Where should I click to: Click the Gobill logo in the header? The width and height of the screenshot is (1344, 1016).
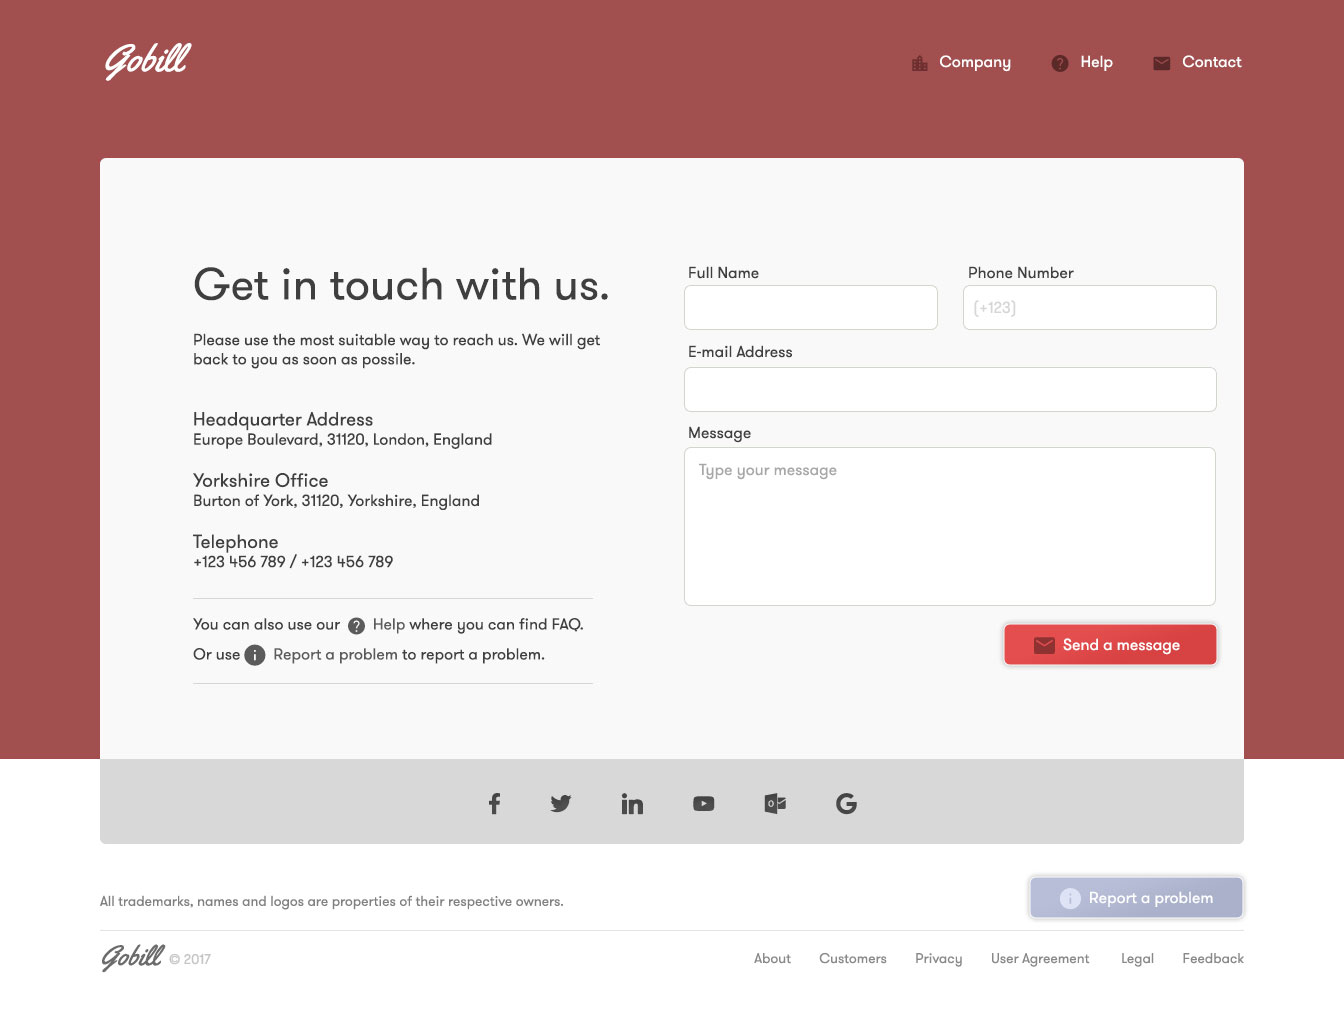pyautogui.click(x=148, y=61)
